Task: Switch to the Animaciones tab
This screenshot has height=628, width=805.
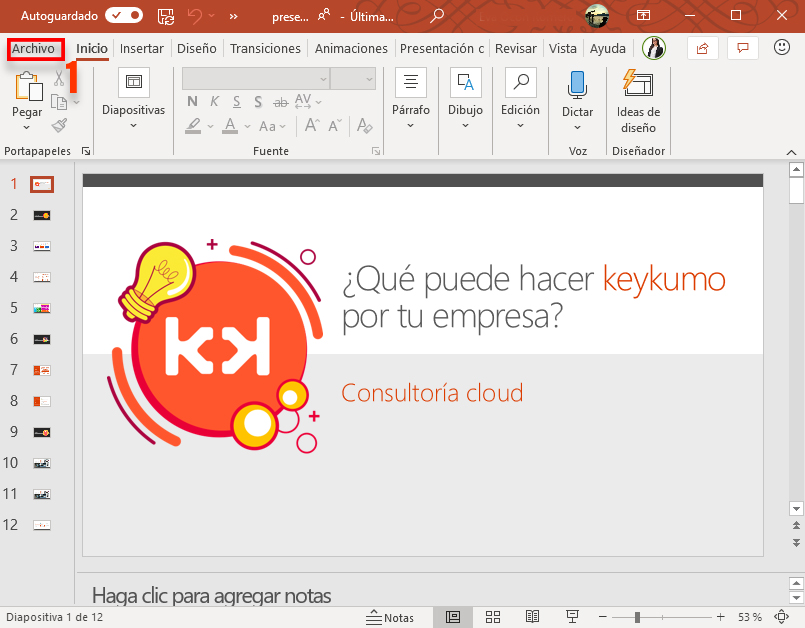Action: (351, 49)
